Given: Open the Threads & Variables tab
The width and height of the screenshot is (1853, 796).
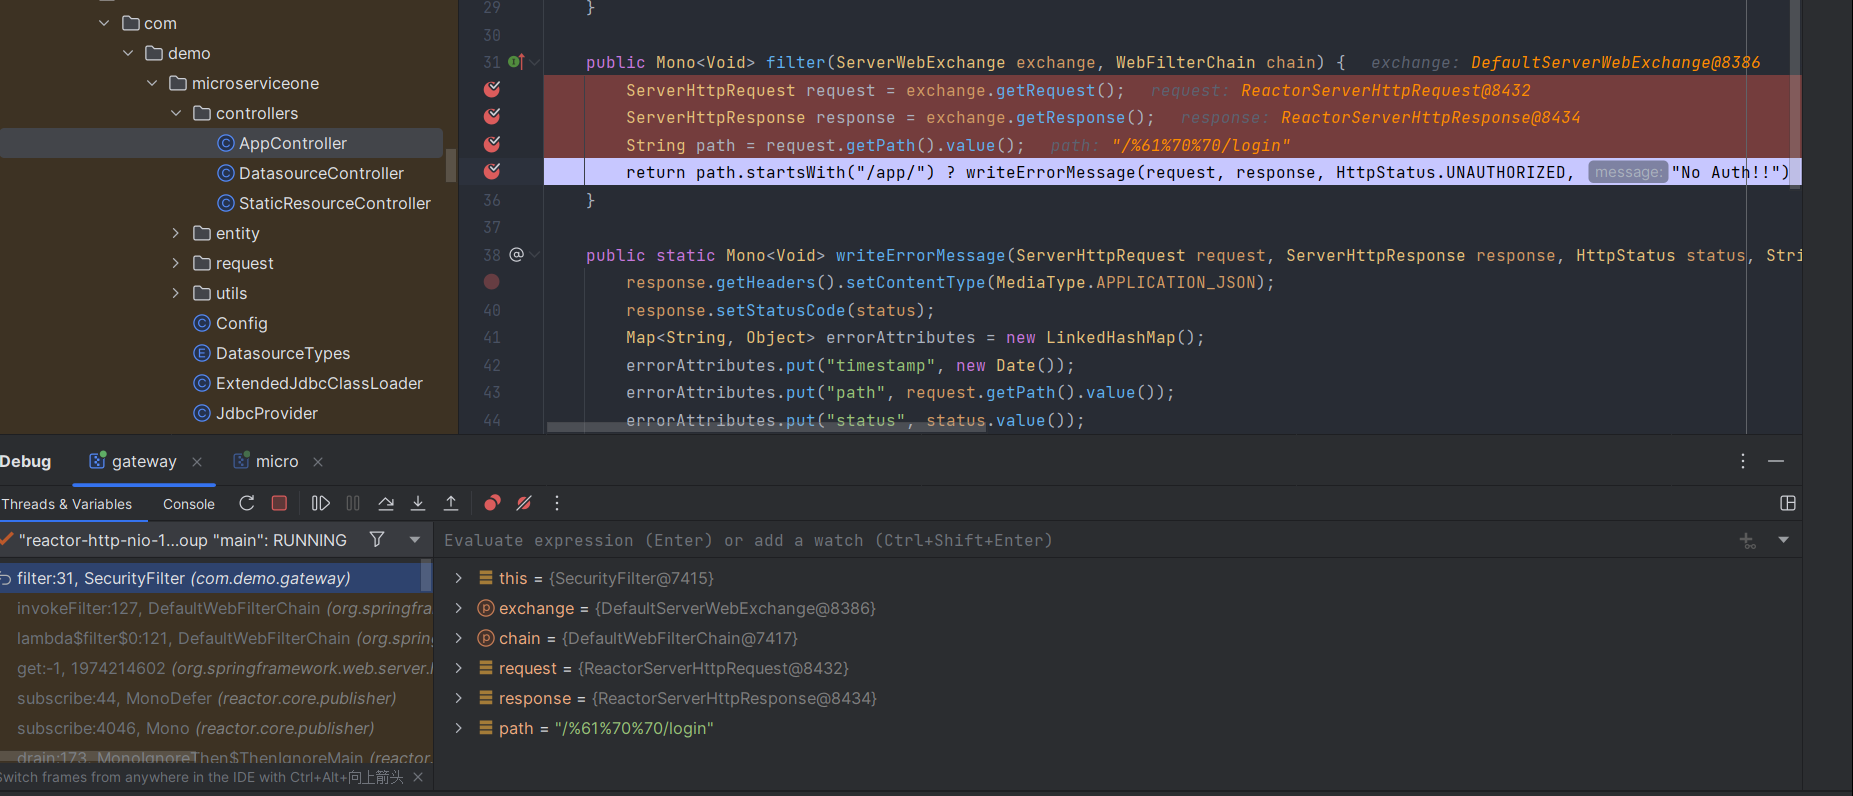Looking at the screenshot, I should pos(67,504).
